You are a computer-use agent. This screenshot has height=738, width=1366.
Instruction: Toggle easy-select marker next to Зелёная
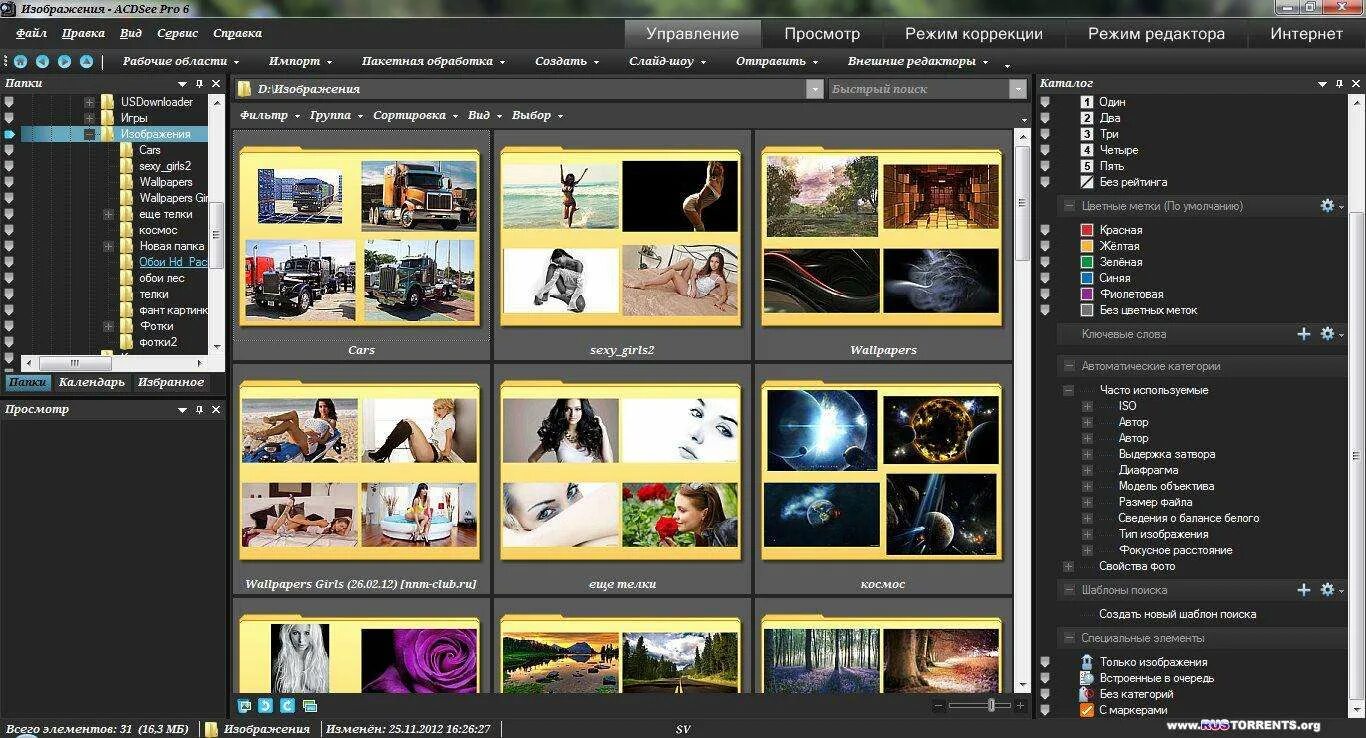[1045, 262]
